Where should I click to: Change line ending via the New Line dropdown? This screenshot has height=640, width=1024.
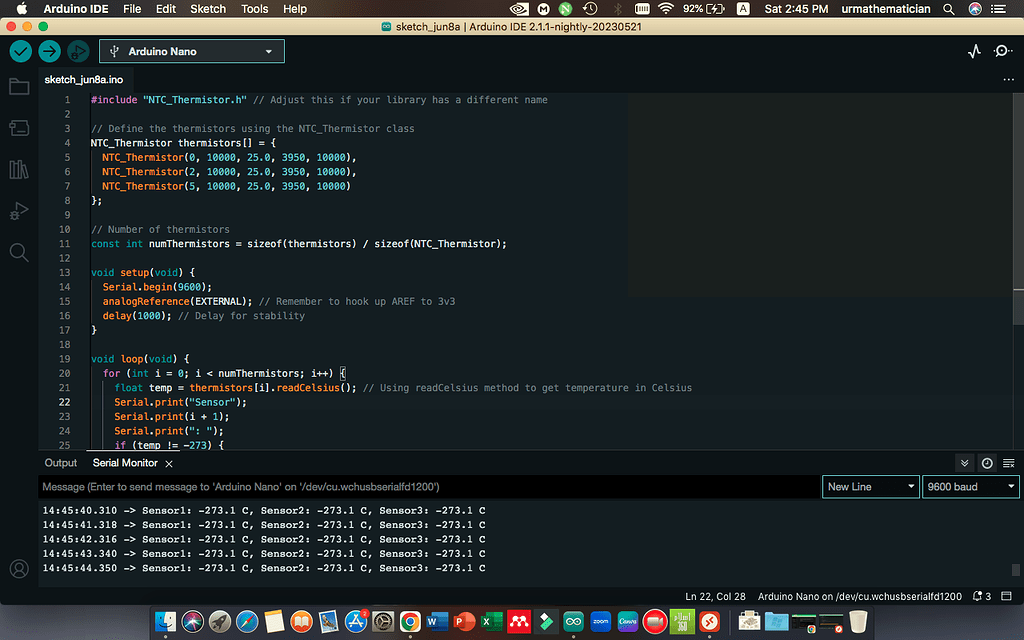(x=870, y=486)
